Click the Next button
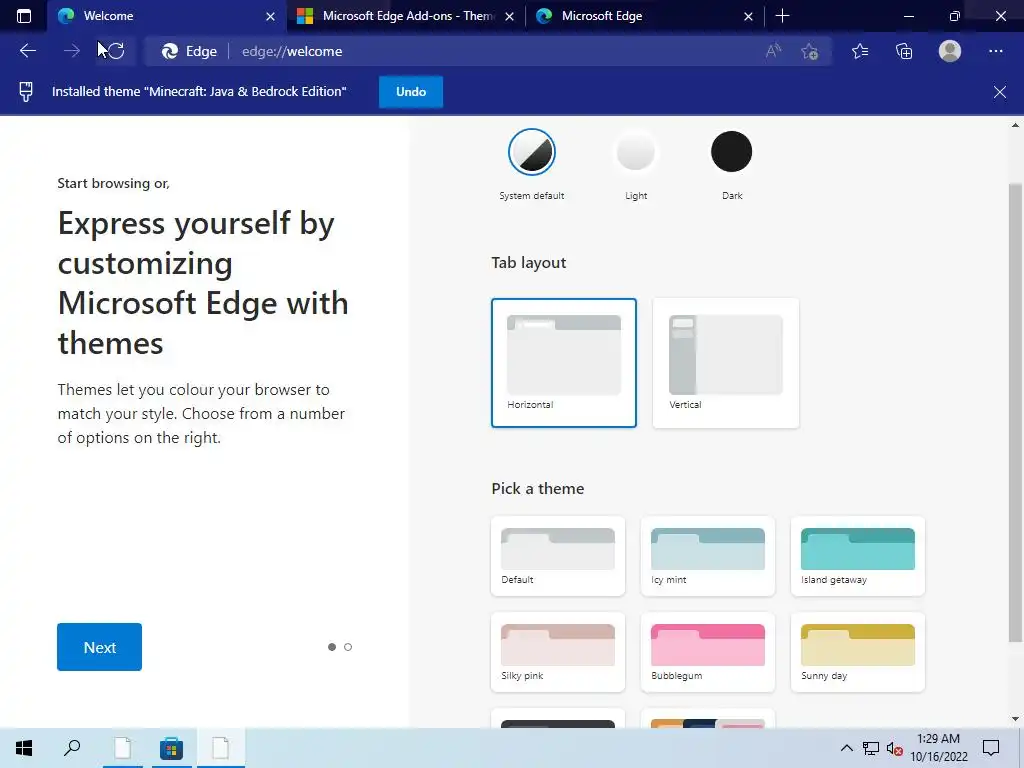Screen dimensions: 1024x768 [x=99, y=647]
